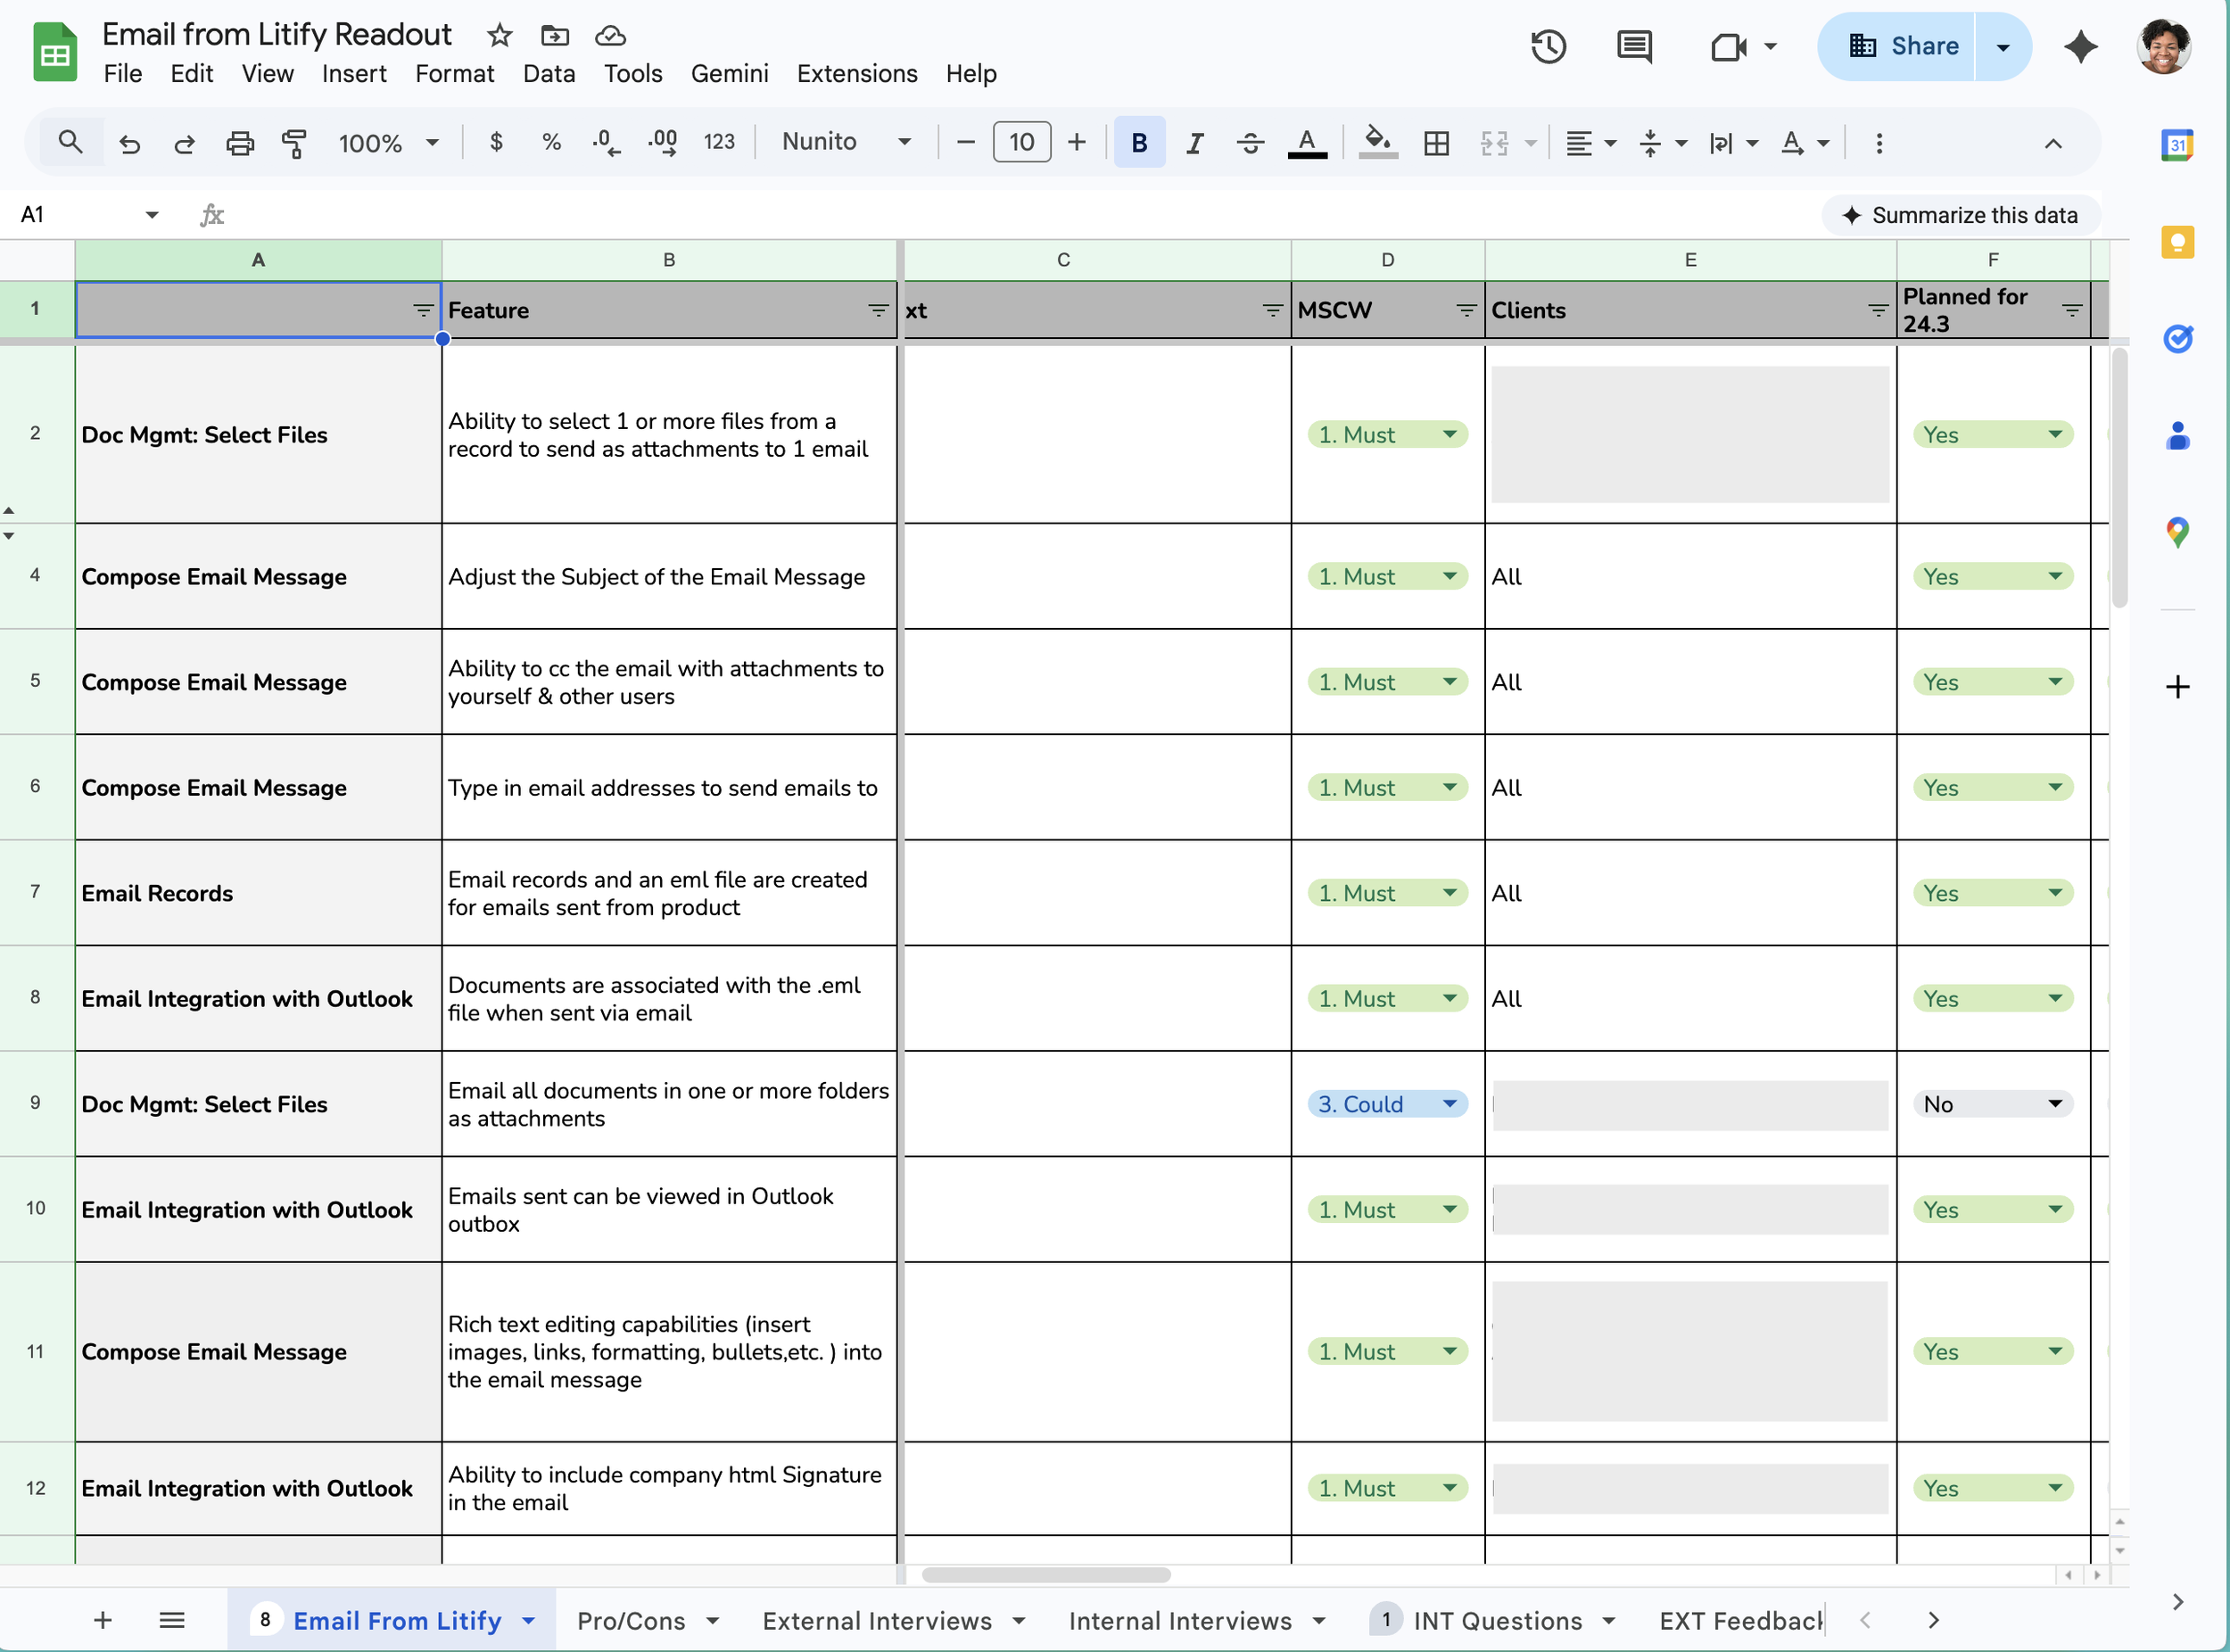Toggle filter in cell A1 header
Viewport: 2230px width, 1652px height.
tap(423, 311)
